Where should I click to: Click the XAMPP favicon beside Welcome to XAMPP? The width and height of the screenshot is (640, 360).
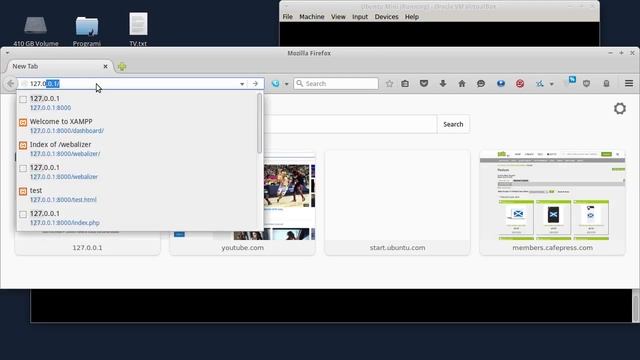click(23, 122)
